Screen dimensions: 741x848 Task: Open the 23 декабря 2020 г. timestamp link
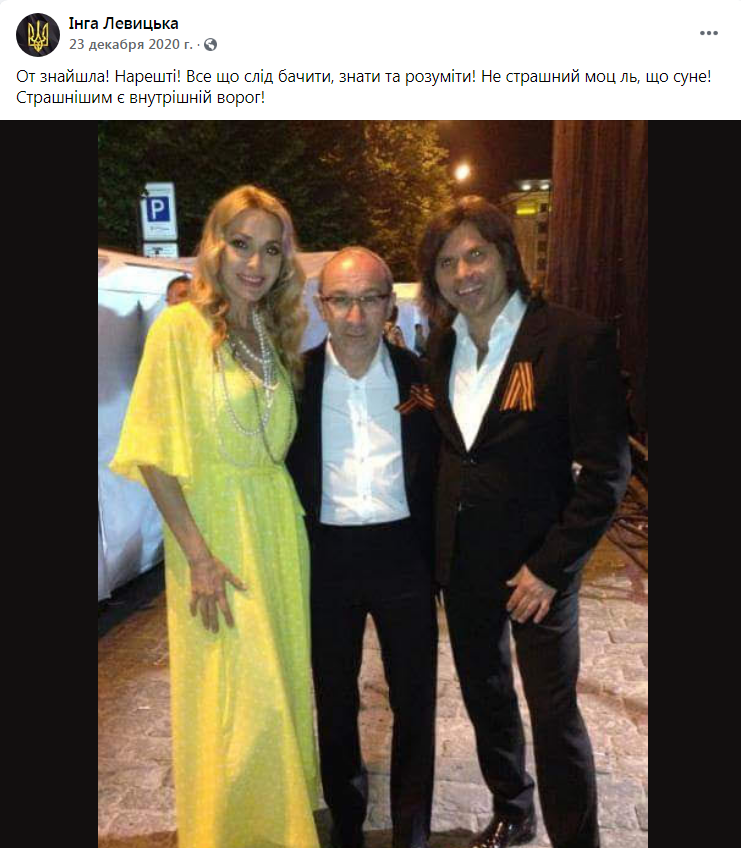pos(130,44)
